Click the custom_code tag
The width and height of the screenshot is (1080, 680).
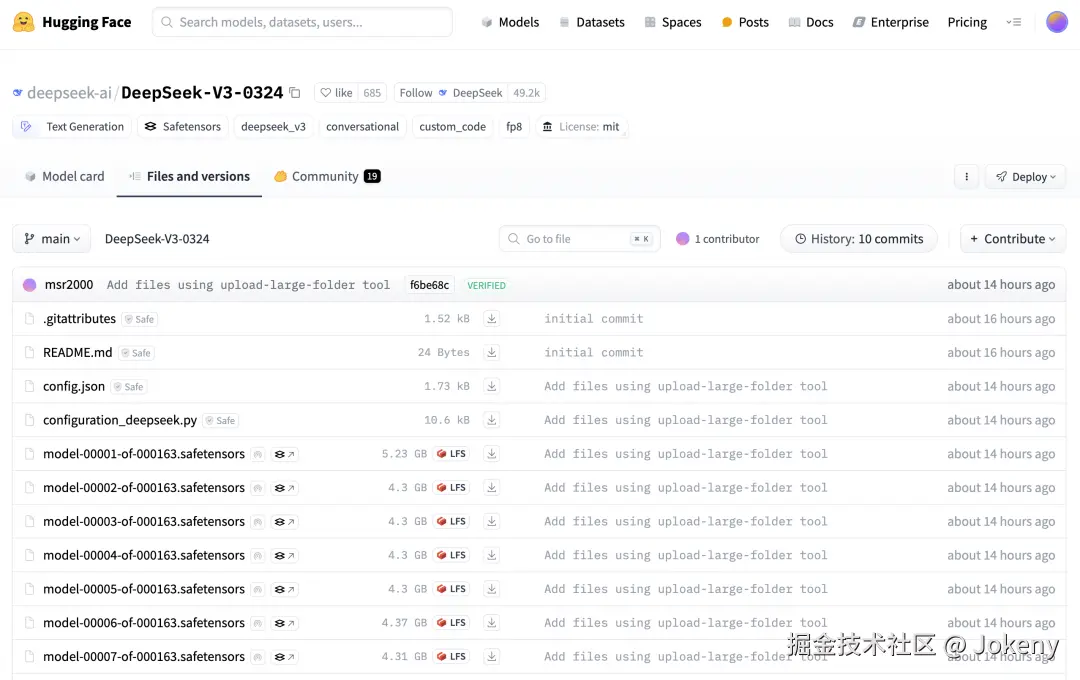click(x=453, y=127)
